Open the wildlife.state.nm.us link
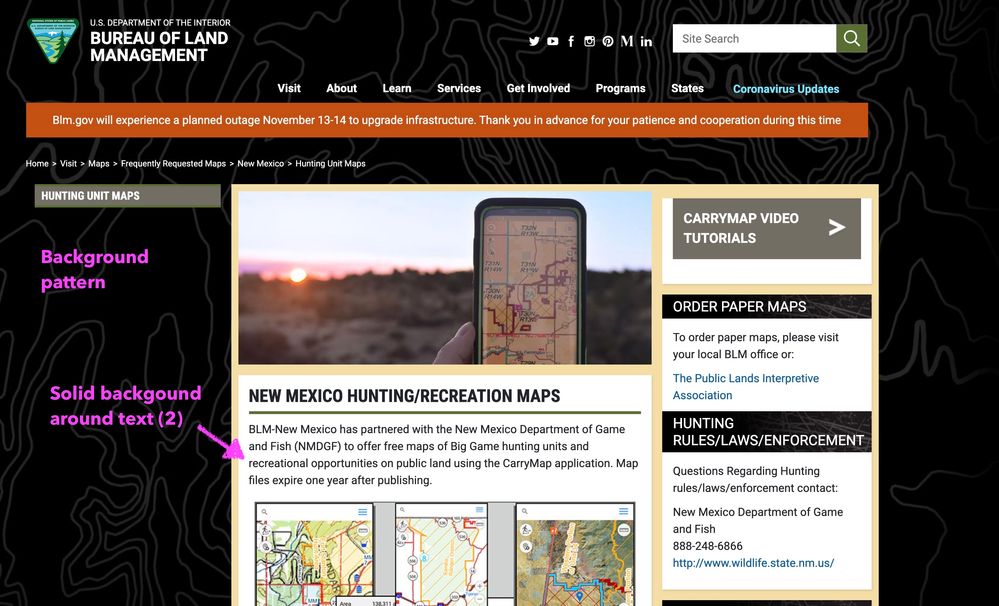This screenshot has height=606, width=999. (x=753, y=563)
